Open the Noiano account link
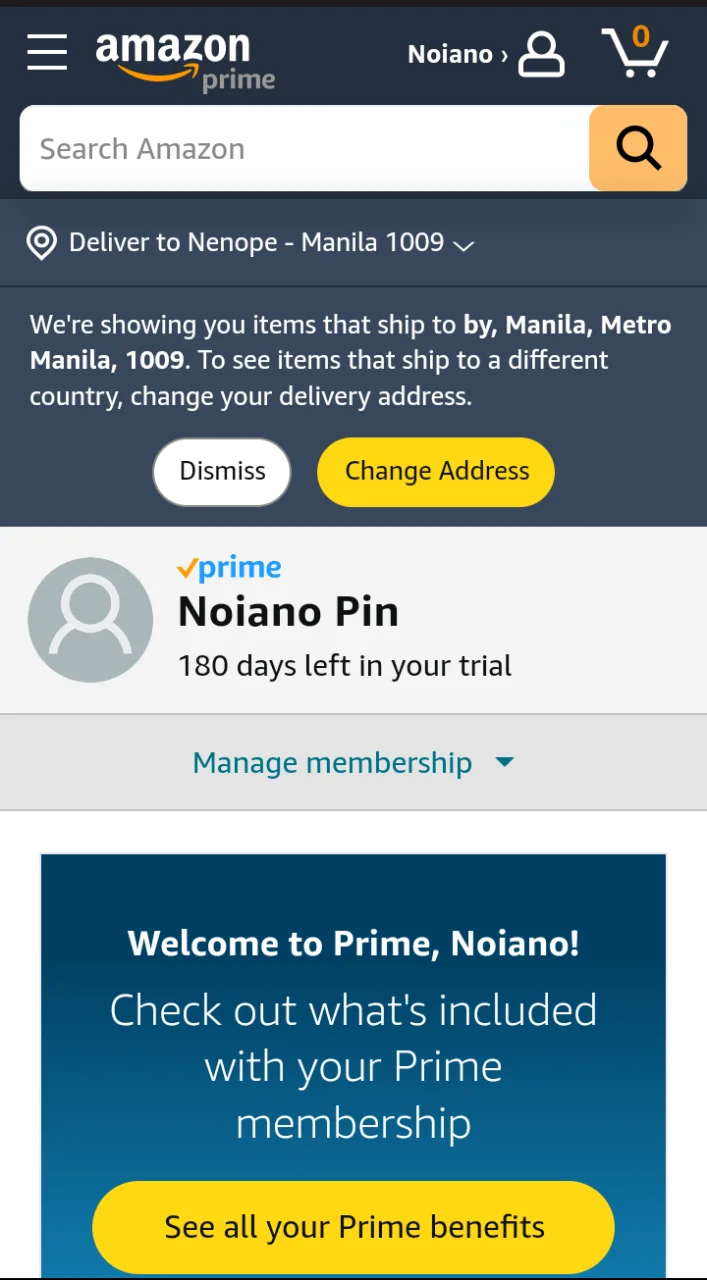The width and height of the screenshot is (707, 1280). pyautogui.click(x=457, y=54)
